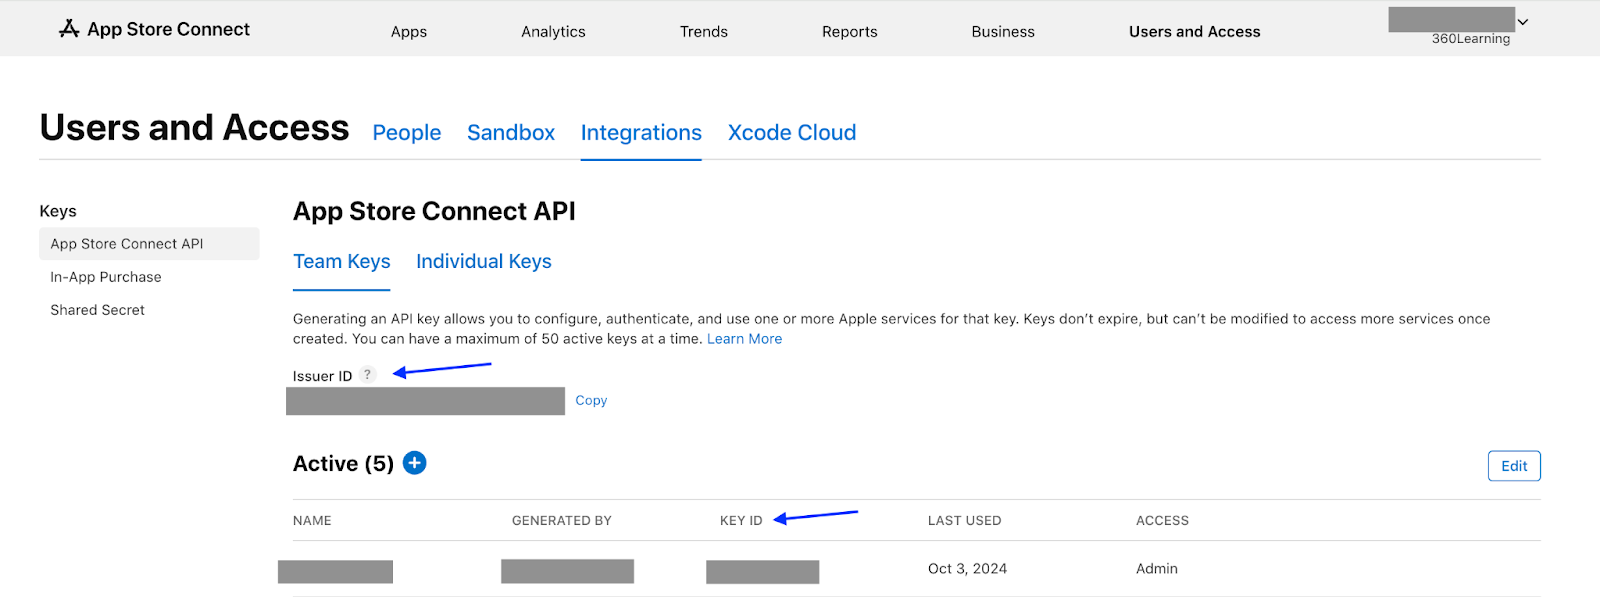Switch to the Sandbox tab
This screenshot has width=1600, height=597.
click(510, 133)
